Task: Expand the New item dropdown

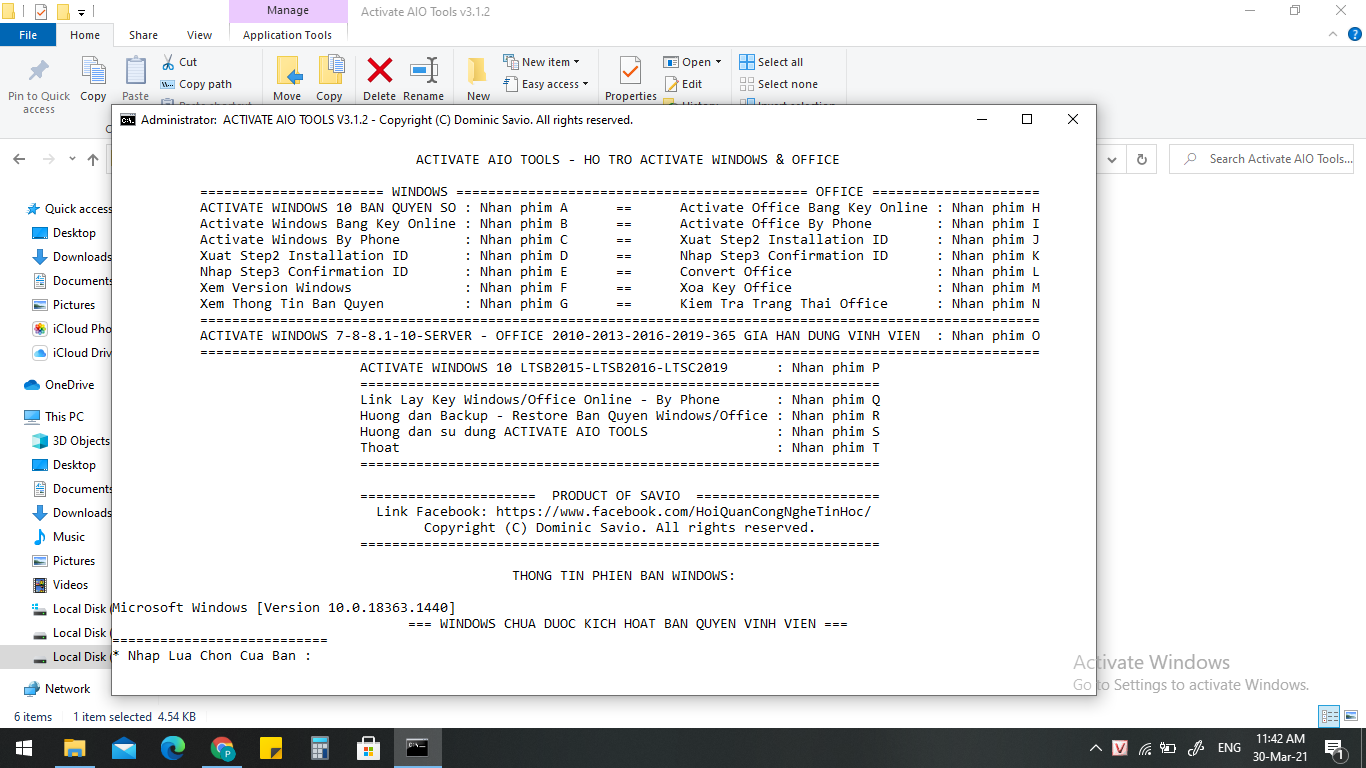Action: tap(541, 62)
